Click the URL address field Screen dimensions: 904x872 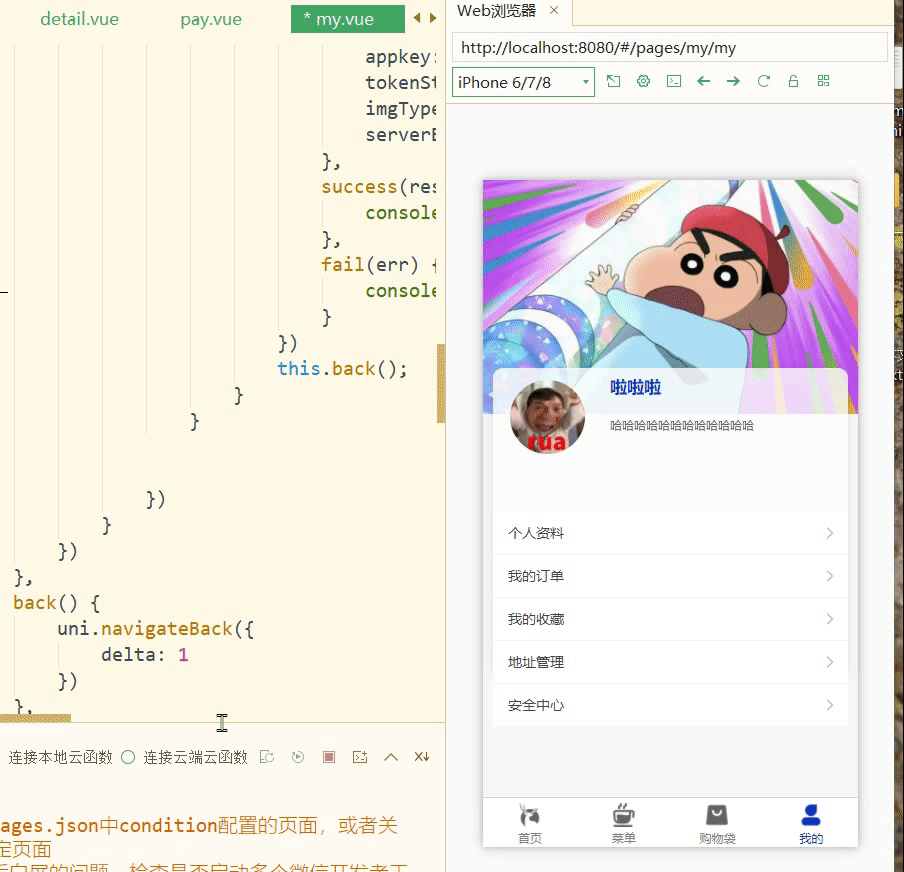pos(669,47)
